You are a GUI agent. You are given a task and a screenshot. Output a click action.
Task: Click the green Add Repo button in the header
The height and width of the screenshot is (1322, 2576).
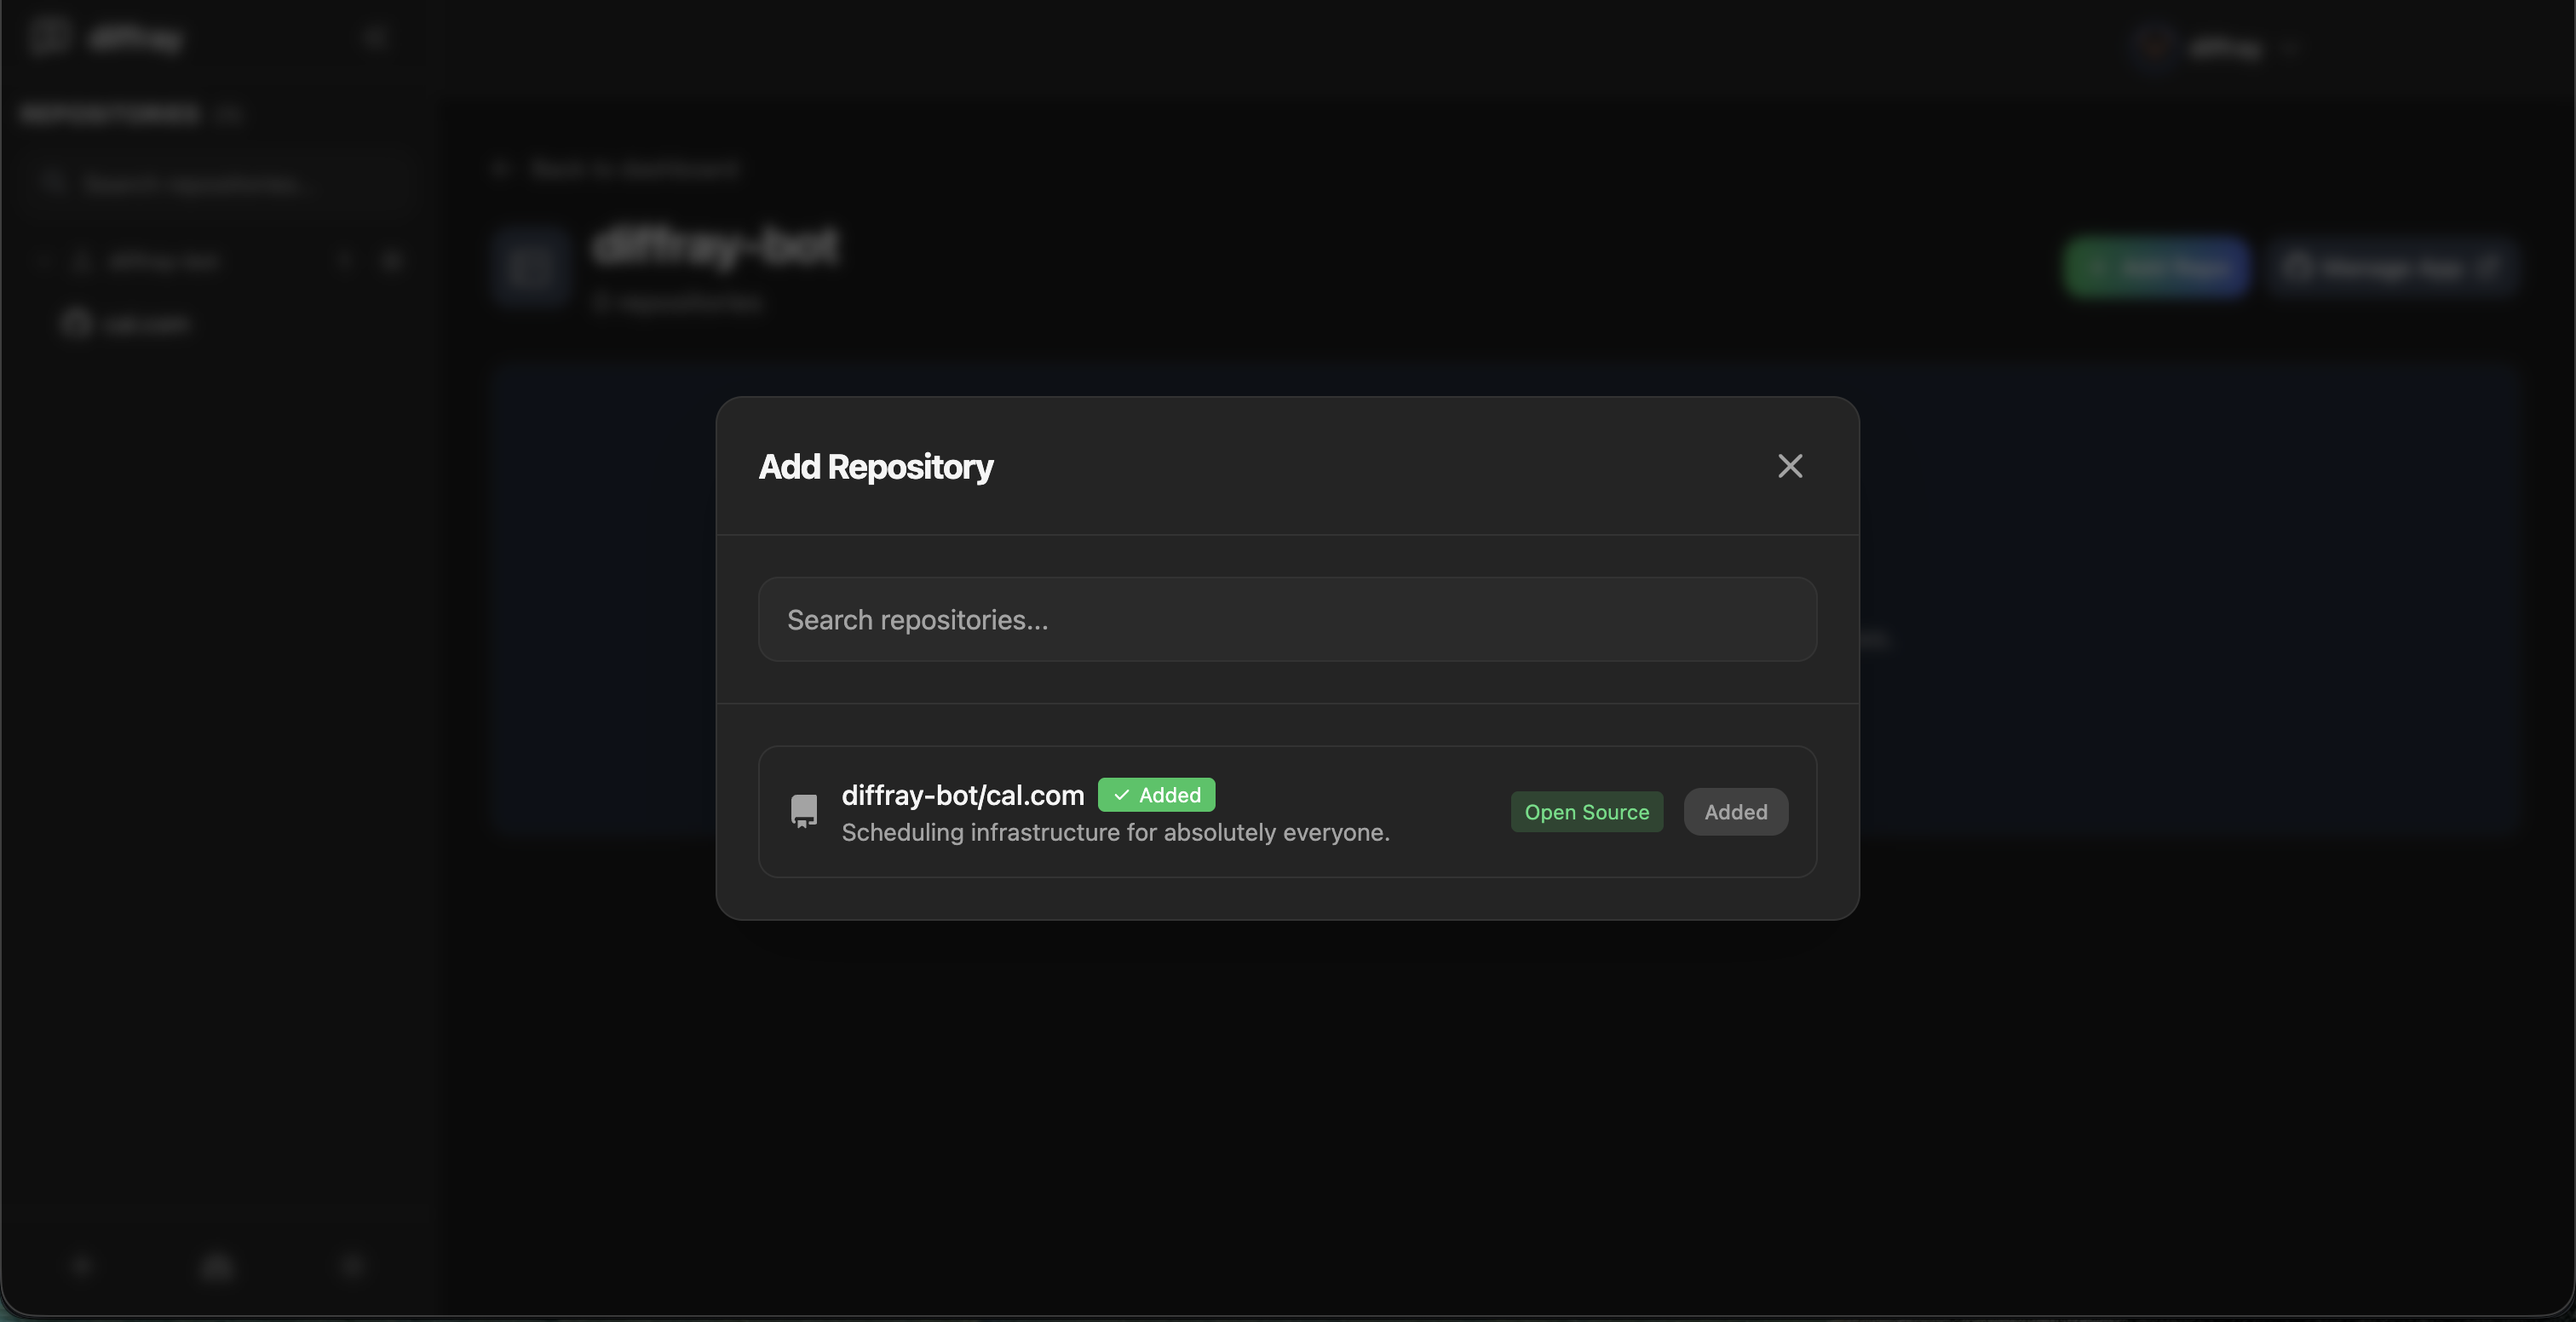(2156, 266)
